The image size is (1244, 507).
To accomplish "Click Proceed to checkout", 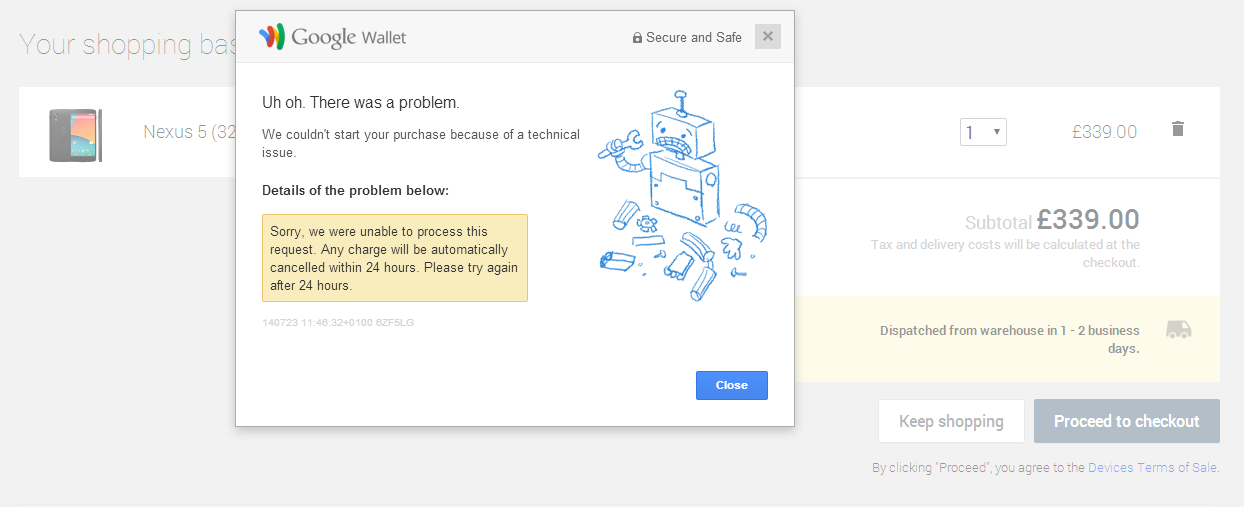I will point(1126,421).
